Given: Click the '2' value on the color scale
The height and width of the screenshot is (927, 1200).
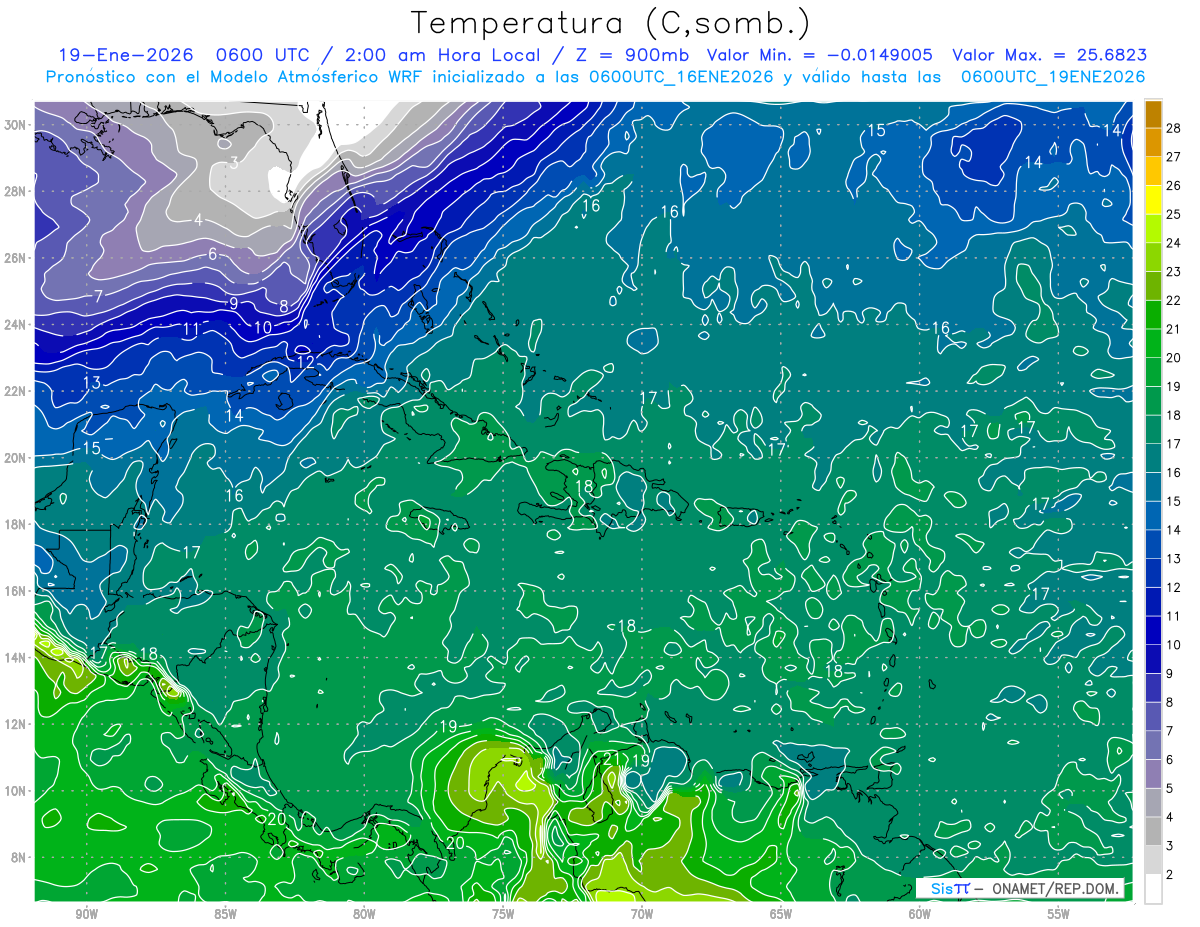Looking at the screenshot, I should pos(1170,875).
